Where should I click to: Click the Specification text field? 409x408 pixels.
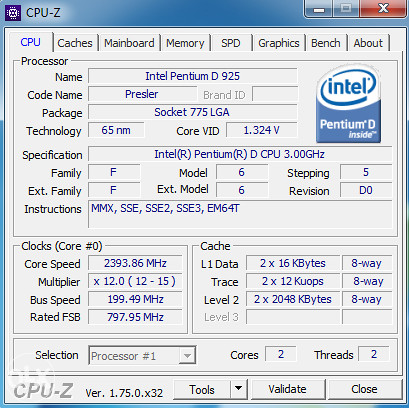(240, 154)
